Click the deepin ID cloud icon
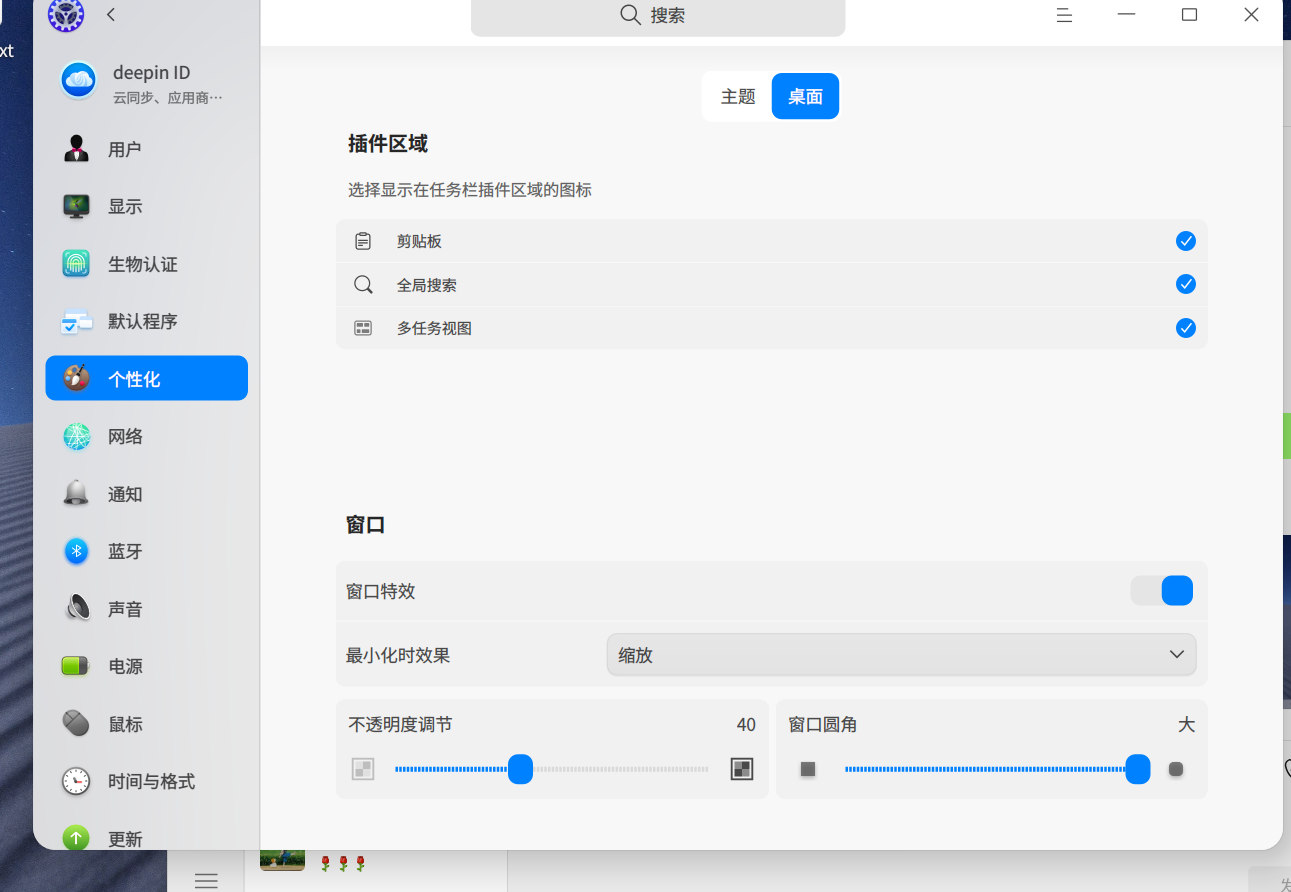 [x=78, y=80]
